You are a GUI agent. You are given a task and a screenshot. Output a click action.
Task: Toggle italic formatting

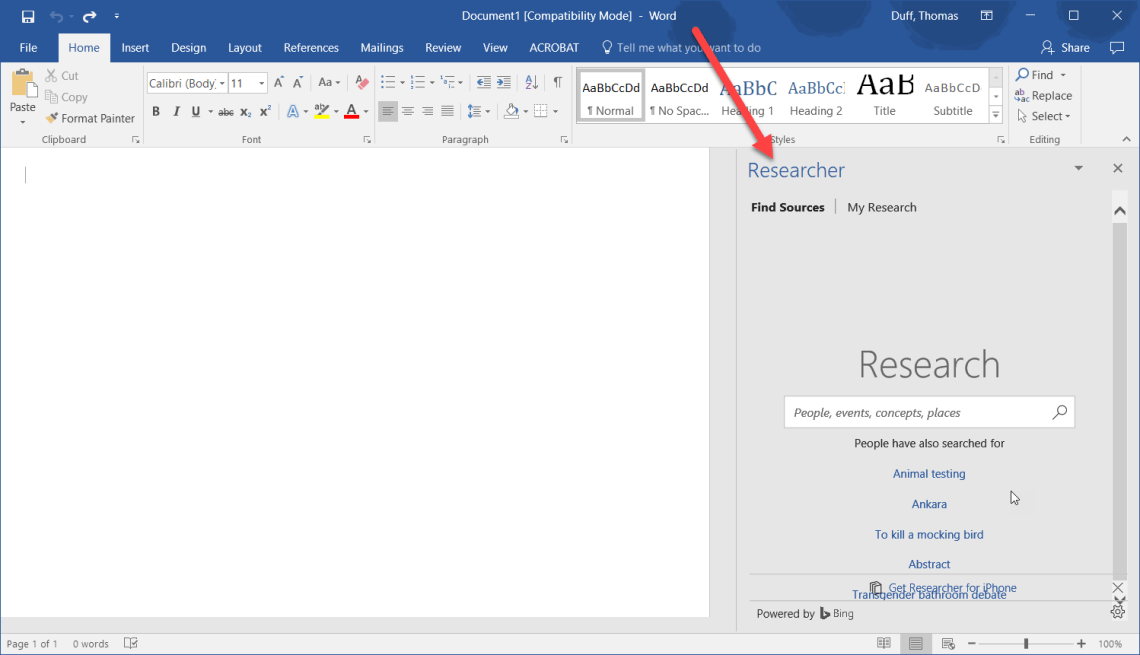tap(176, 111)
